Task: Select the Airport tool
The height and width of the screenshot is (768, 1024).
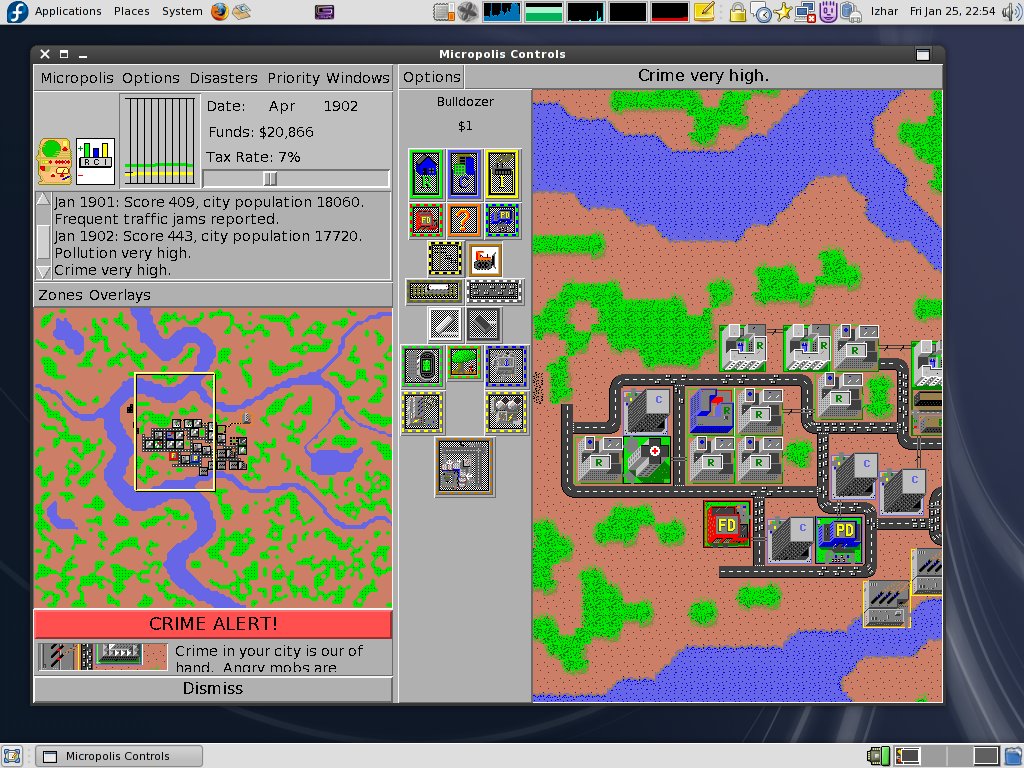Action: pos(464,467)
